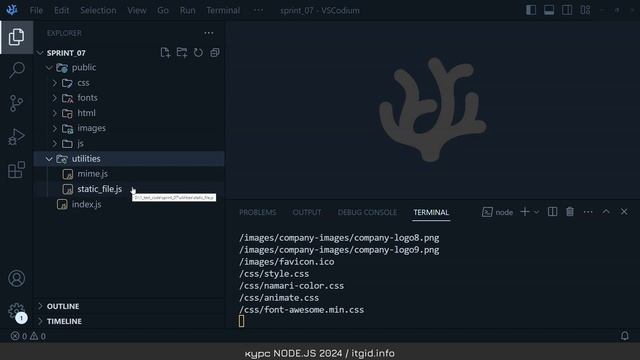Open the Accounts menu
640x360 pixels.
click(x=16, y=278)
